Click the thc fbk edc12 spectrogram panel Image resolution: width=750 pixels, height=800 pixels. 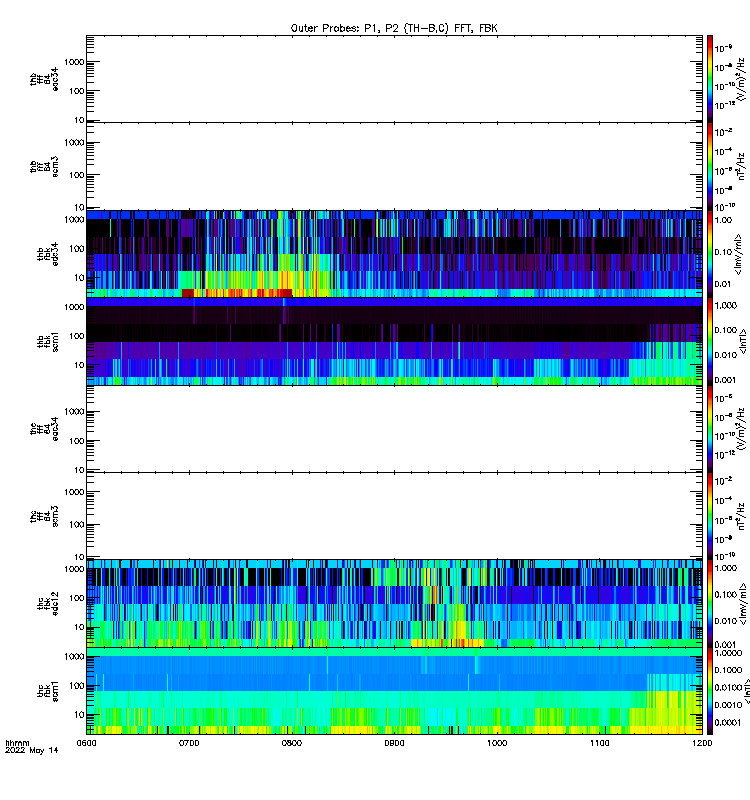[x=394, y=603]
